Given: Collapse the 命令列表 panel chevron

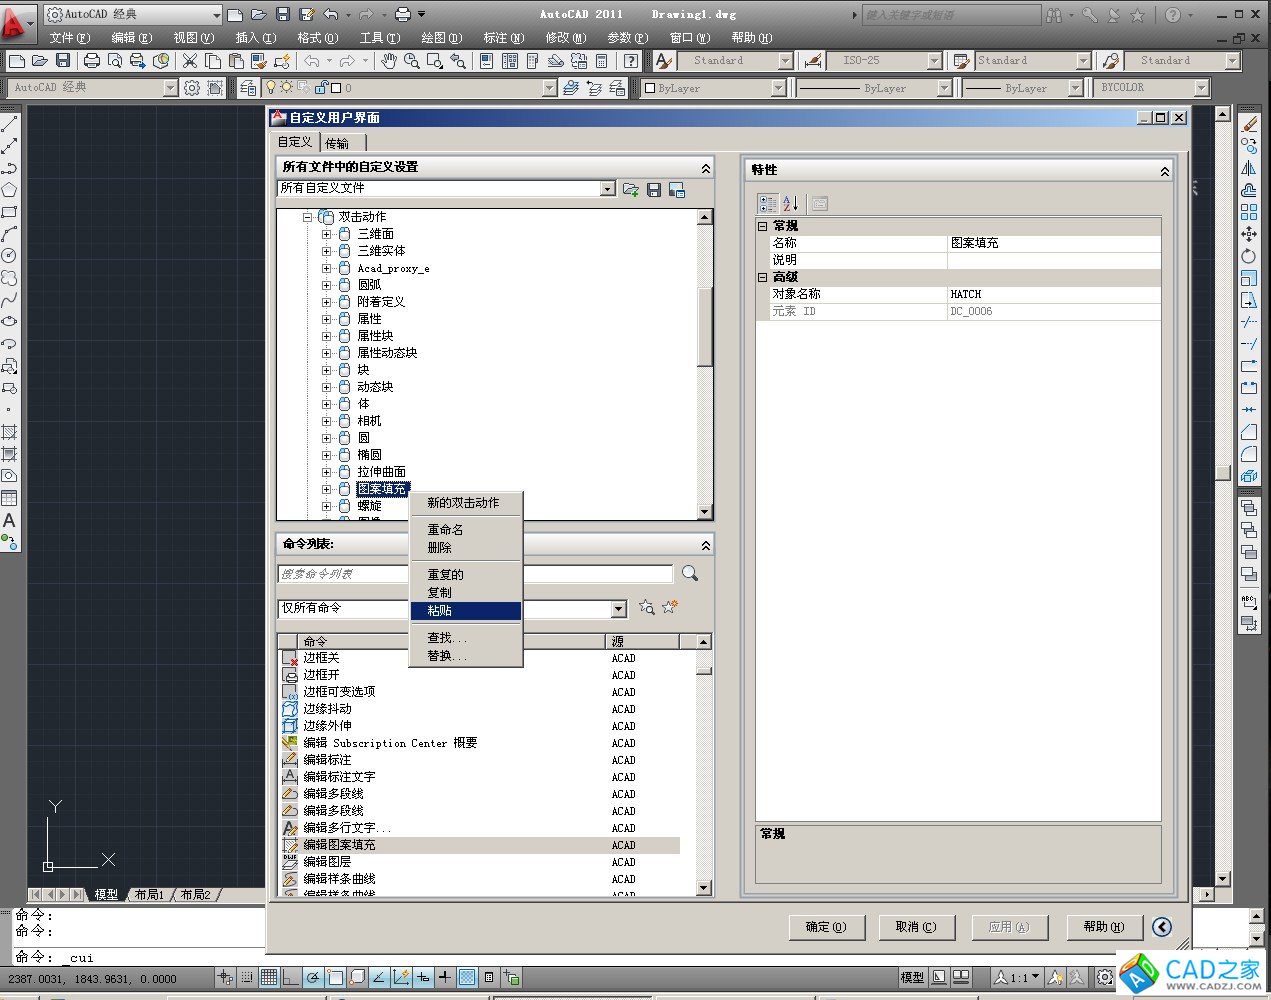Looking at the screenshot, I should coord(706,545).
